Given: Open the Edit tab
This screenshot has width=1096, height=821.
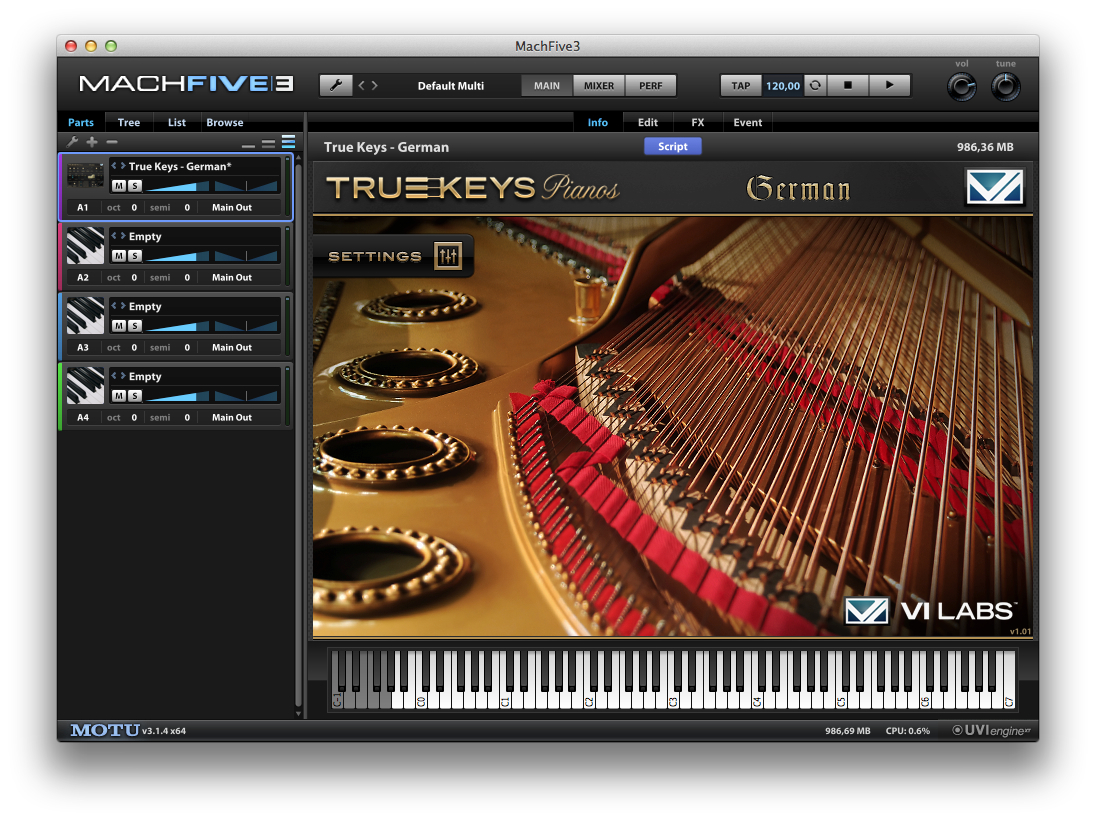Looking at the screenshot, I should pos(647,122).
